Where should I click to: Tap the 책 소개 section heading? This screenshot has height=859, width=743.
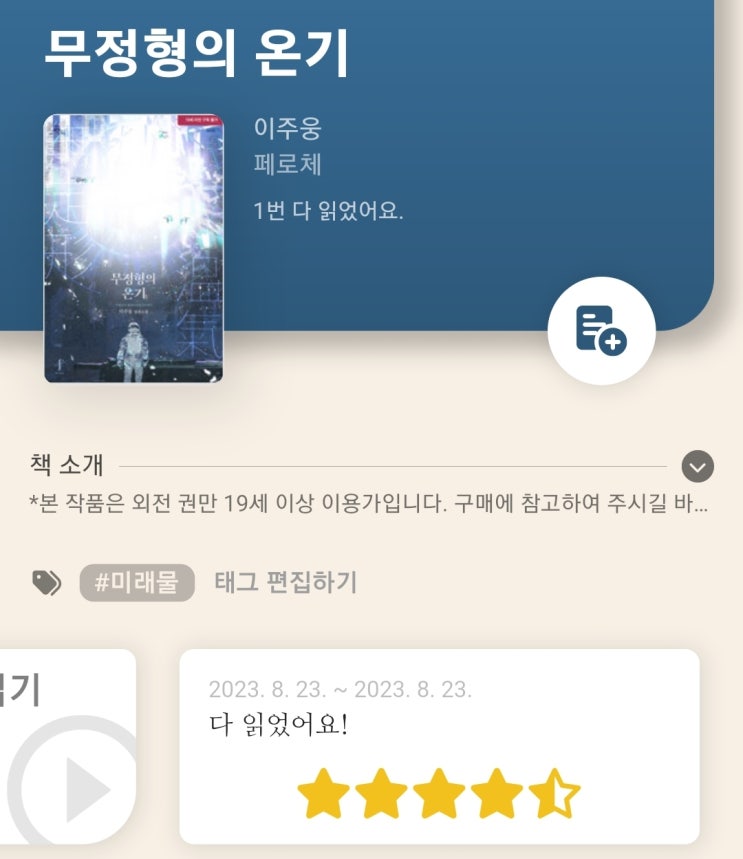[66, 465]
